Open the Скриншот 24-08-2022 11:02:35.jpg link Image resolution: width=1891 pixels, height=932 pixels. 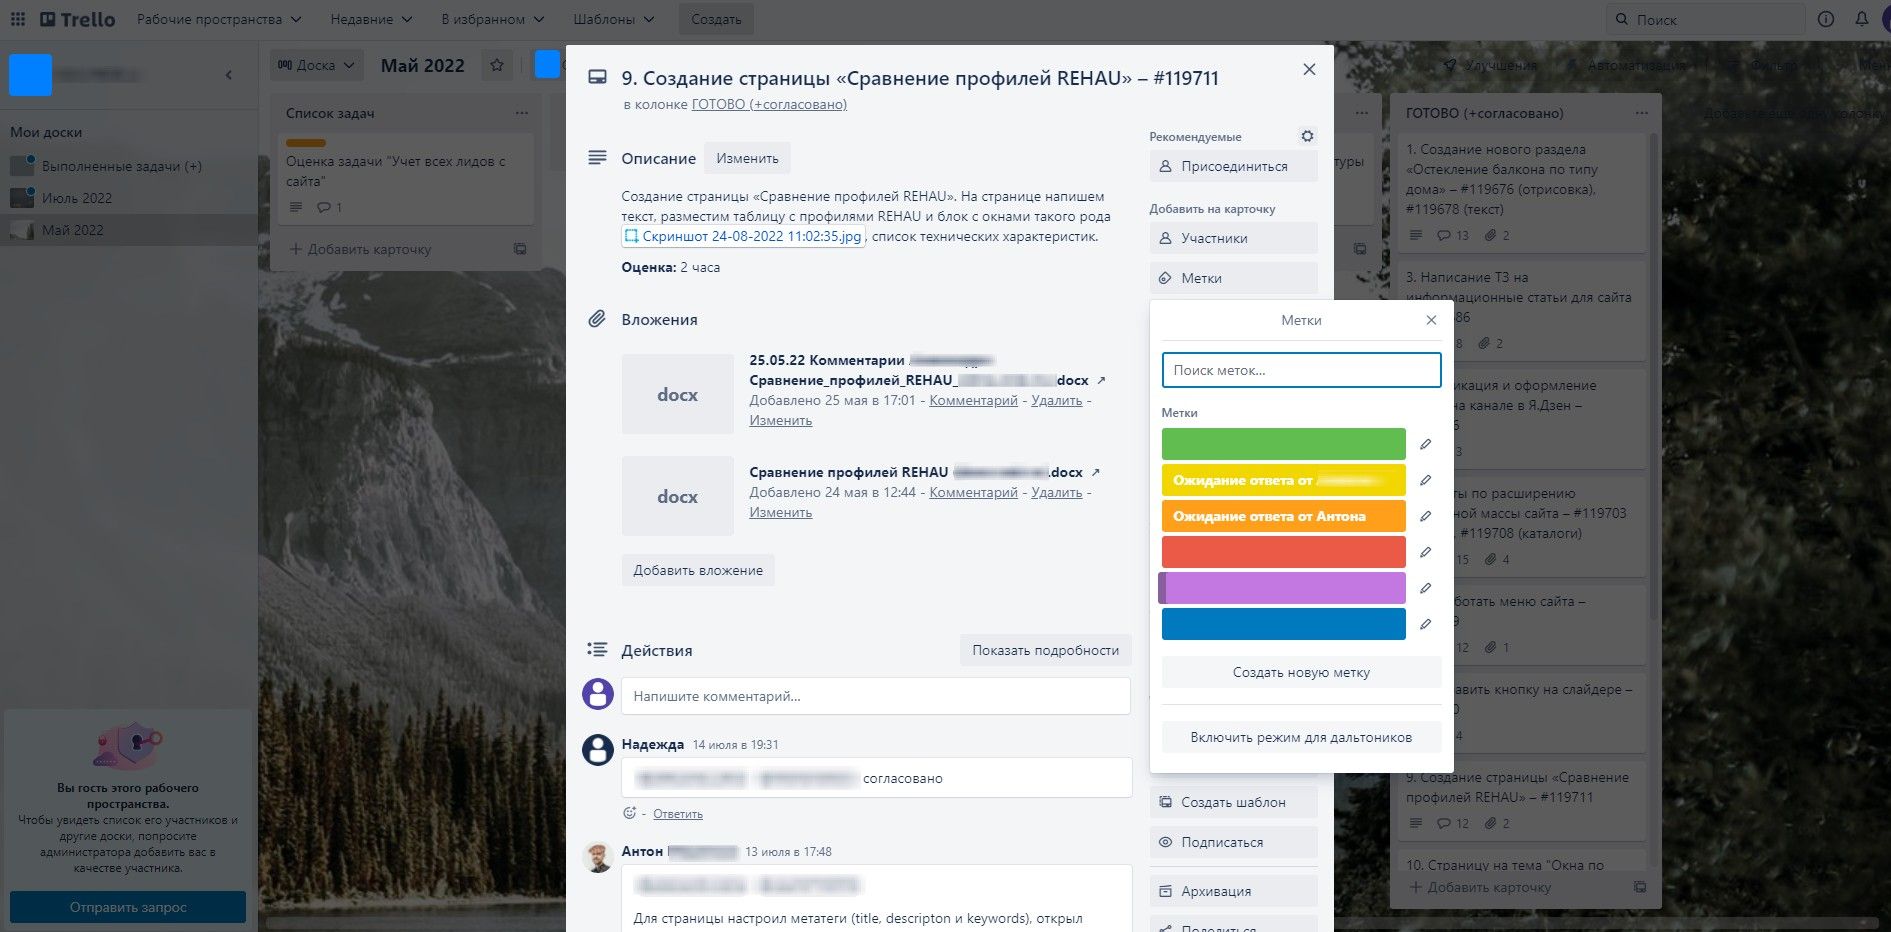tap(743, 237)
